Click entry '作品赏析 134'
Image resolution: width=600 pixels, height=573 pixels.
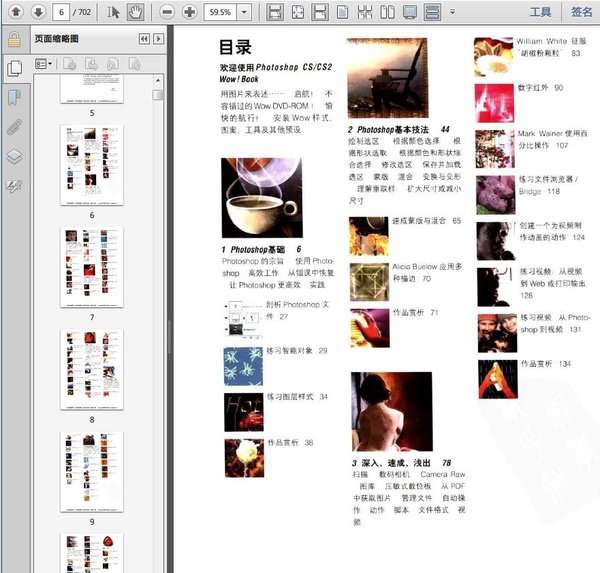[x=546, y=364]
